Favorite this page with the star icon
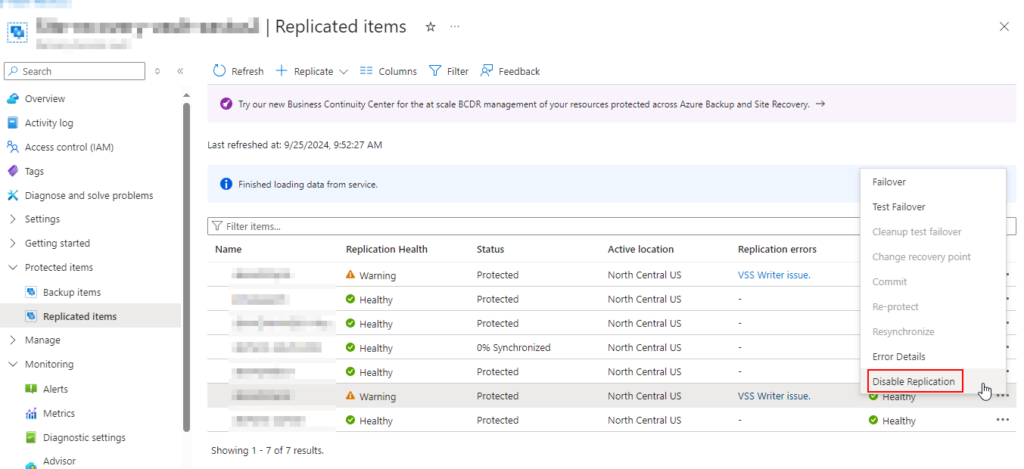The height and width of the screenshot is (469, 1024). (x=431, y=27)
